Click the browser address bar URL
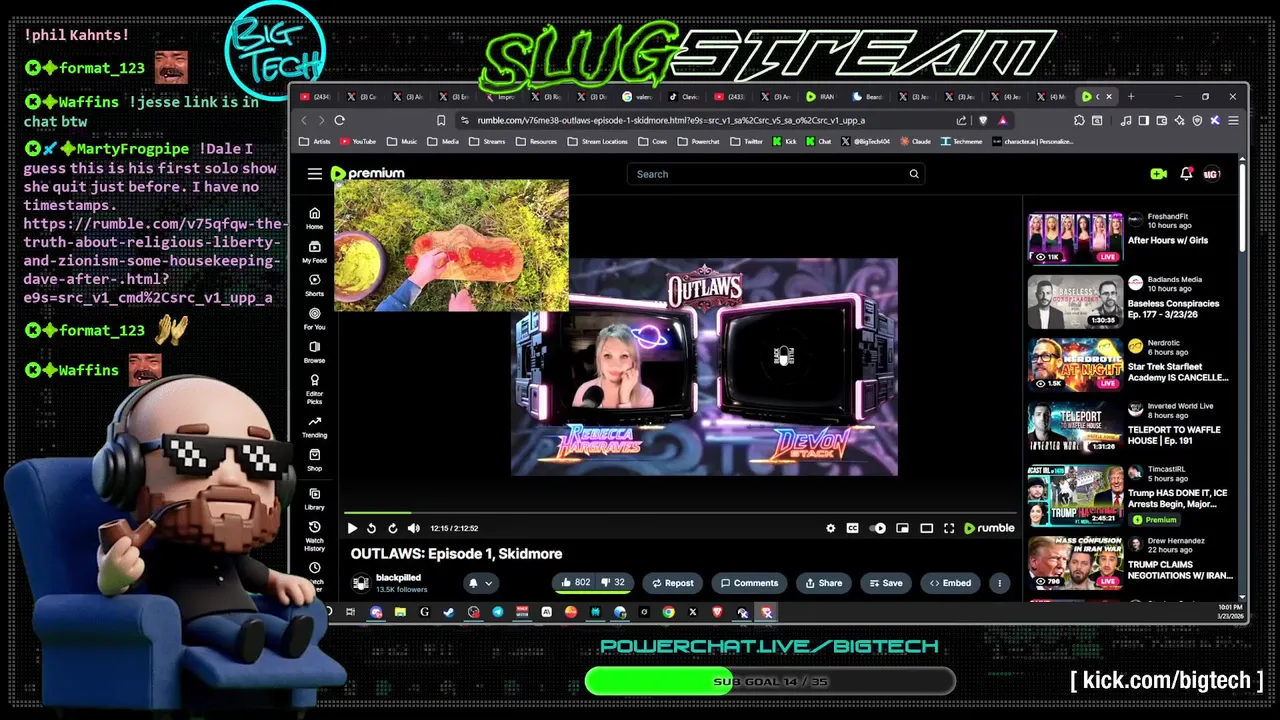 tap(671, 120)
